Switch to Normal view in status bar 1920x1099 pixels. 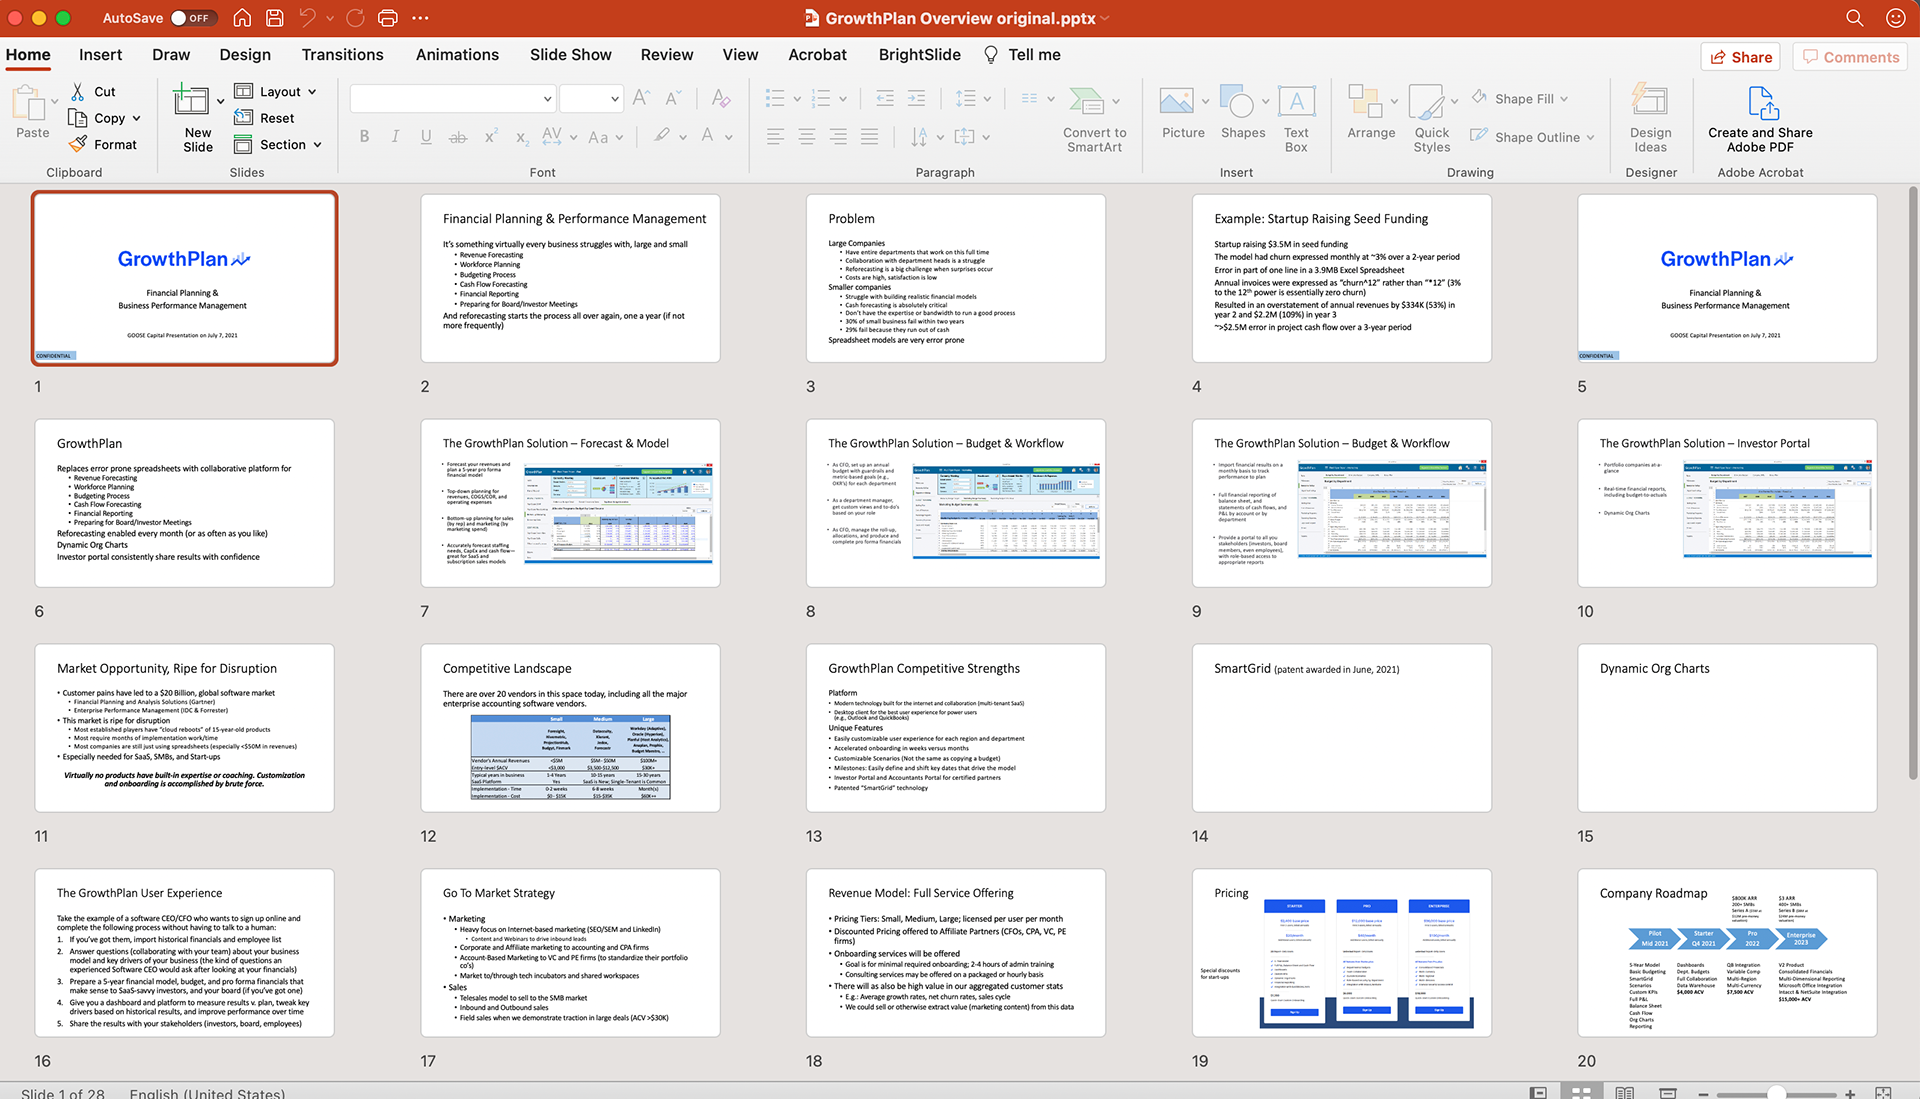point(1538,1093)
